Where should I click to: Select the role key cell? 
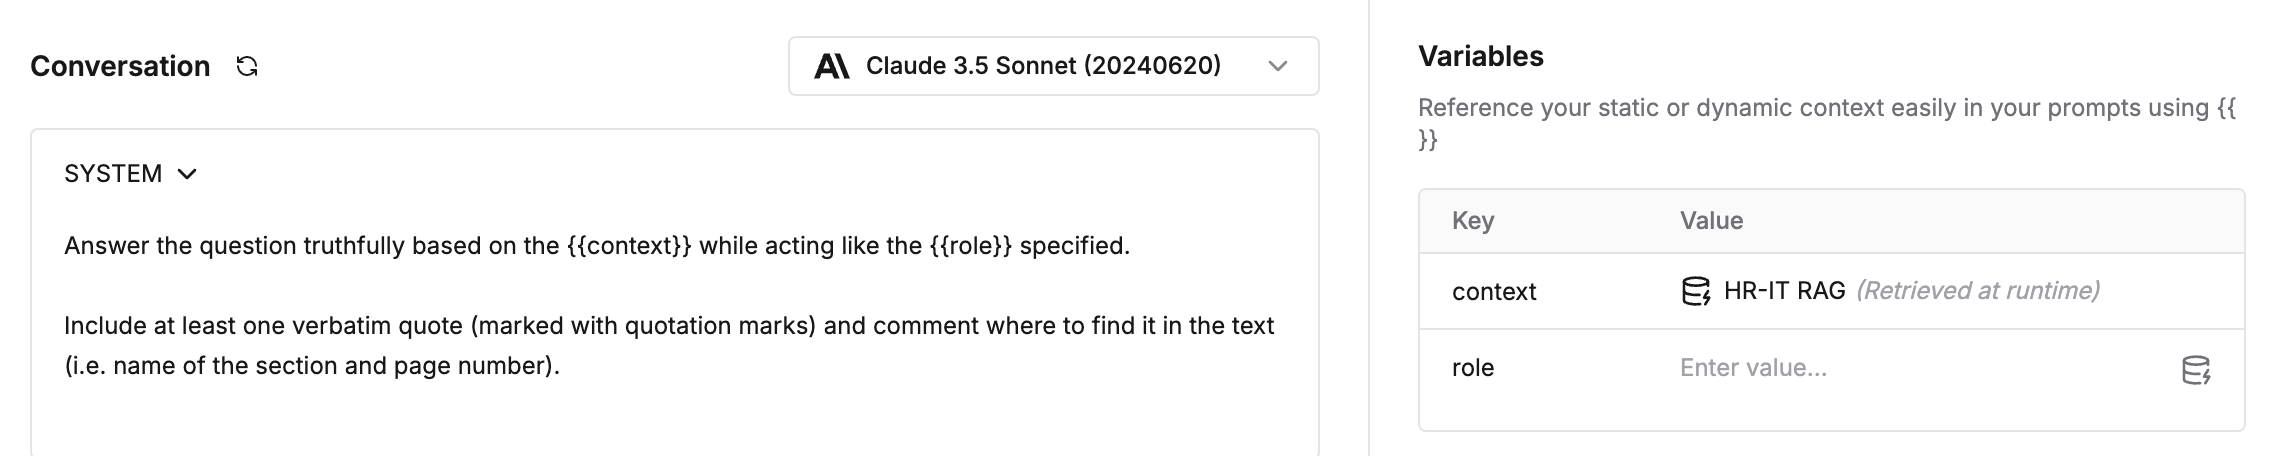pos(1473,368)
